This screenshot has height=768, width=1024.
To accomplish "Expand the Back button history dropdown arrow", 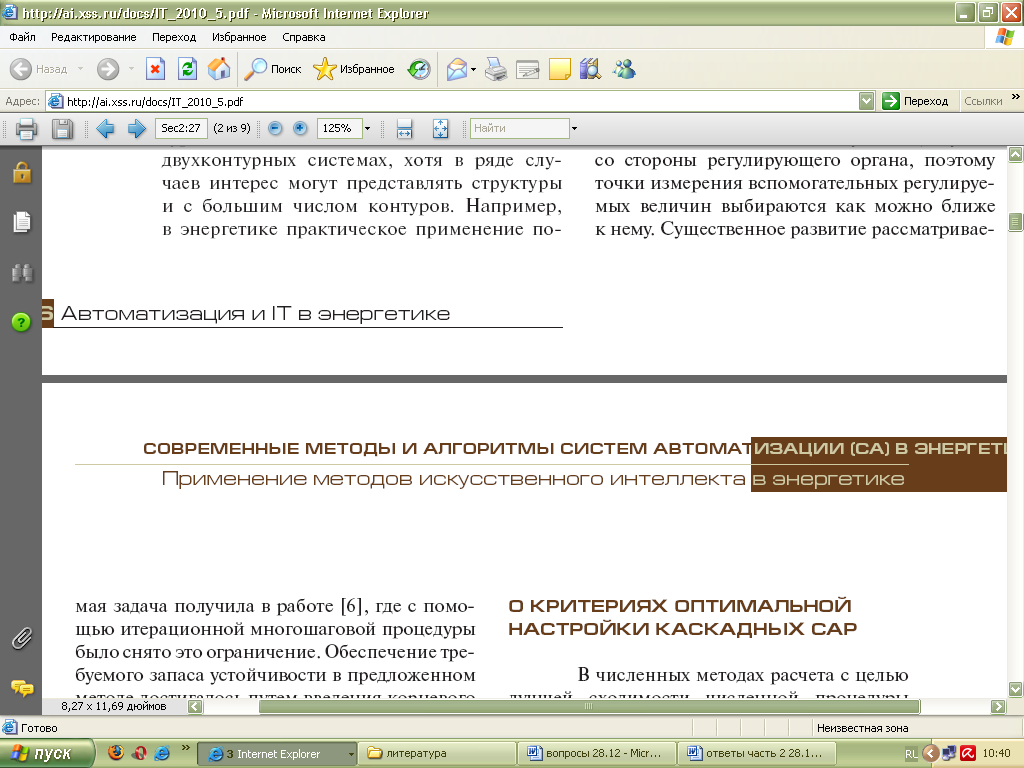I will click(80, 69).
